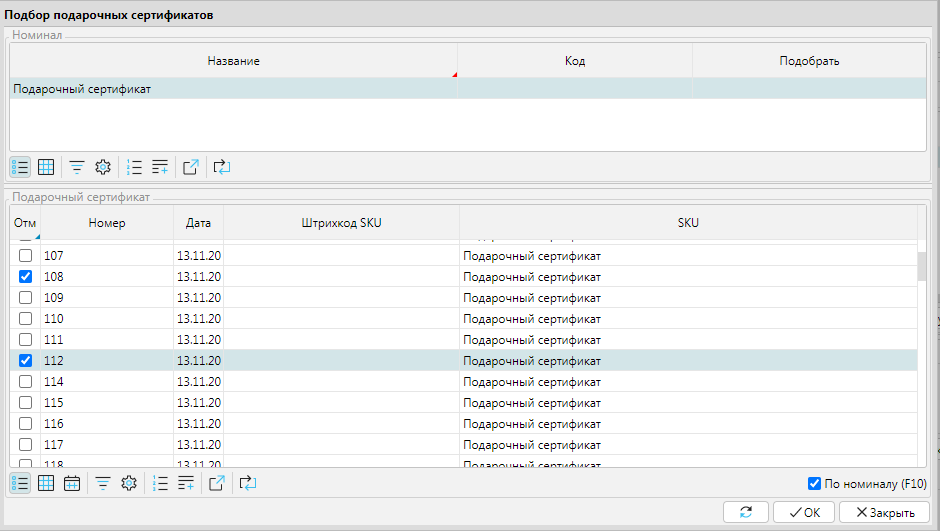
Task: Click settings gear in bottom certificate toolbar
Action: pyautogui.click(x=128, y=483)
